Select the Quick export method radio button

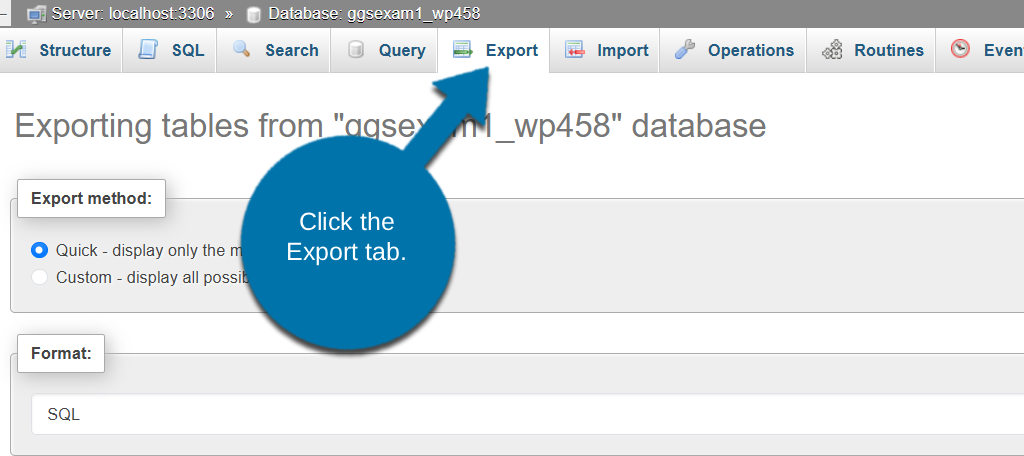click(40, 250)
